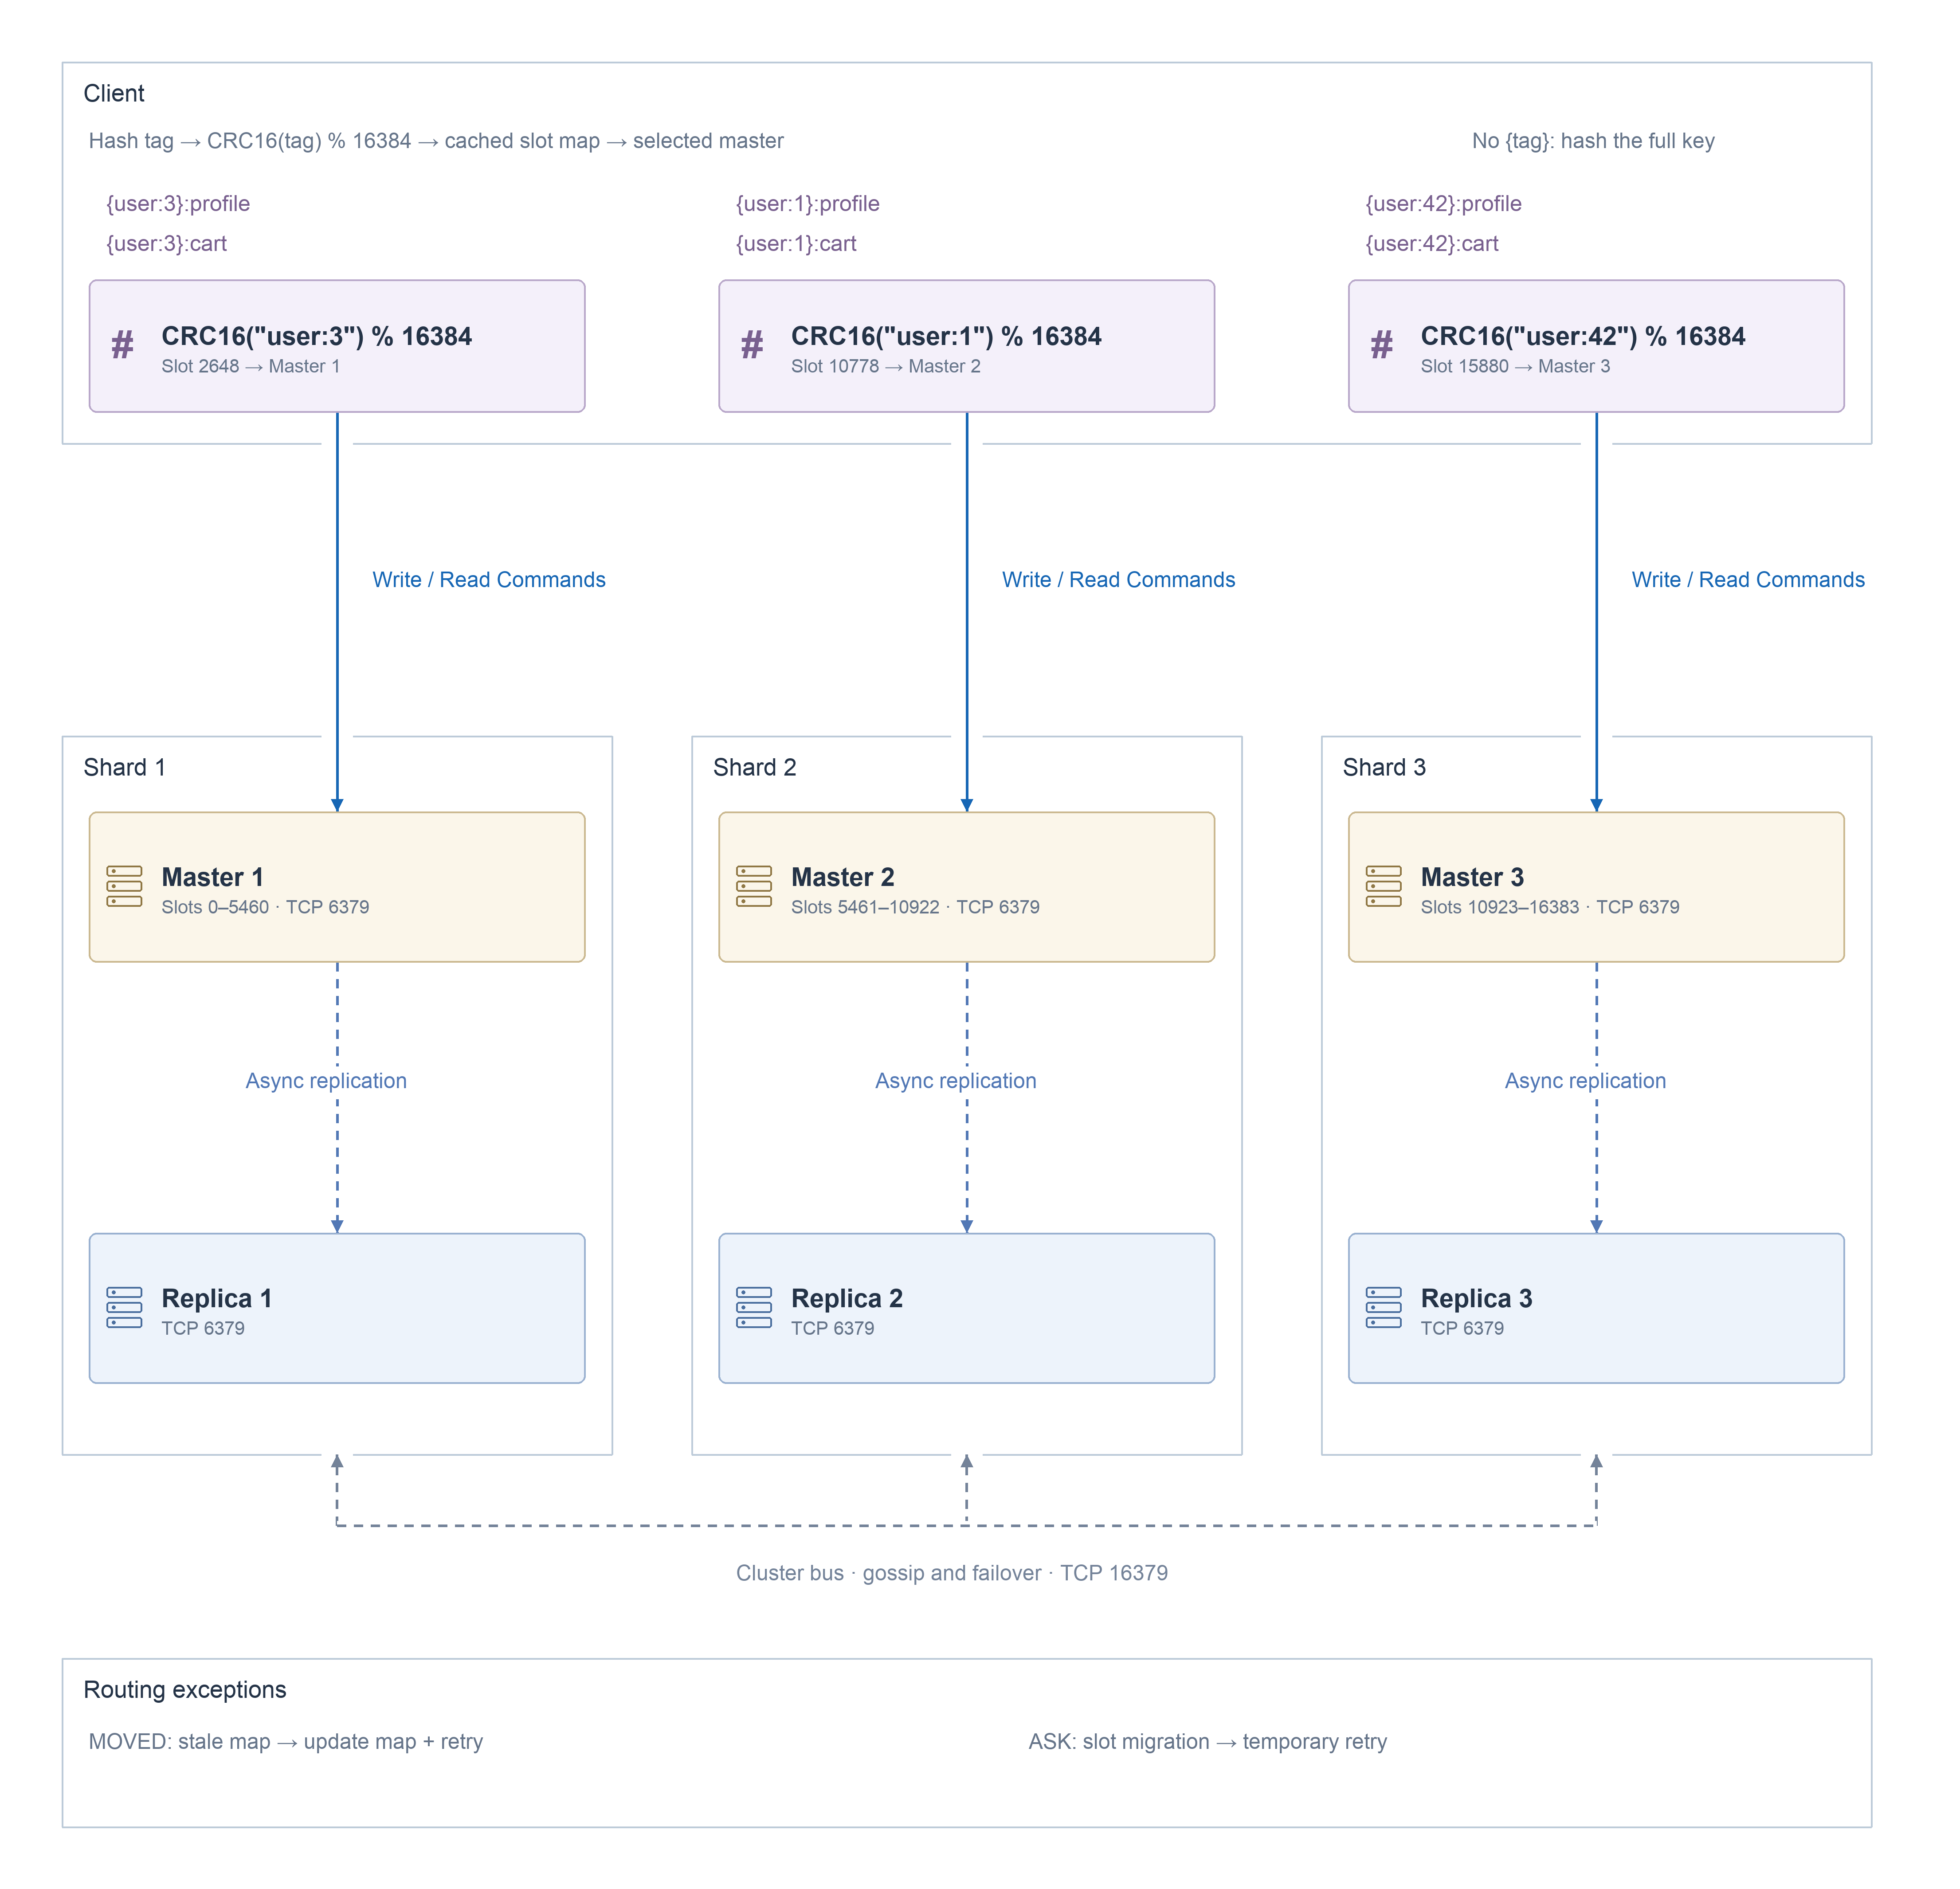Select the Replica 2 node title
1960x1889 pixels.
[x=847, y=1298]
